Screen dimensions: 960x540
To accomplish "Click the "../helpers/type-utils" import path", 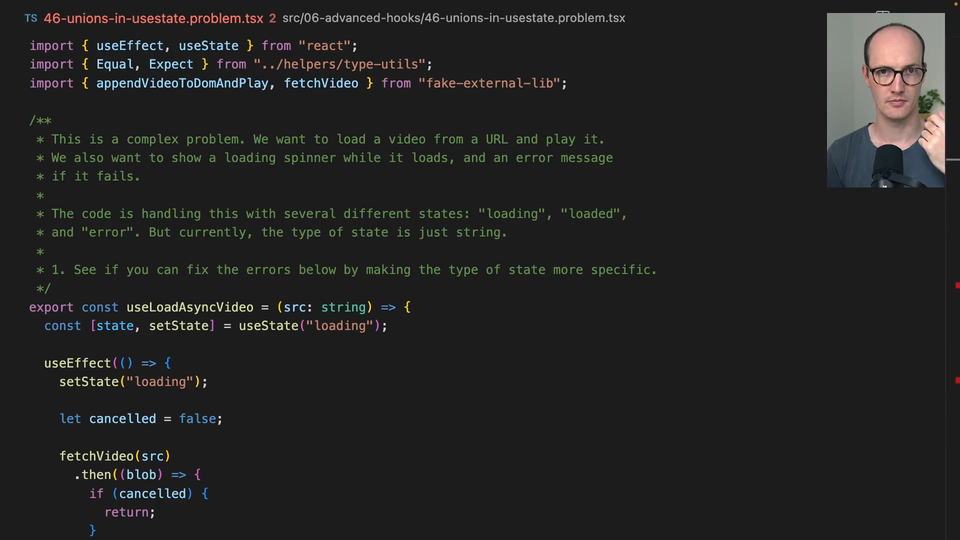I will coord(343,65).
